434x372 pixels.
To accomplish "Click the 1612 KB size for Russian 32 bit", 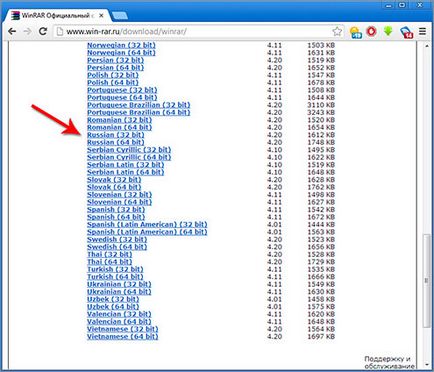I will tap(321, 135).
